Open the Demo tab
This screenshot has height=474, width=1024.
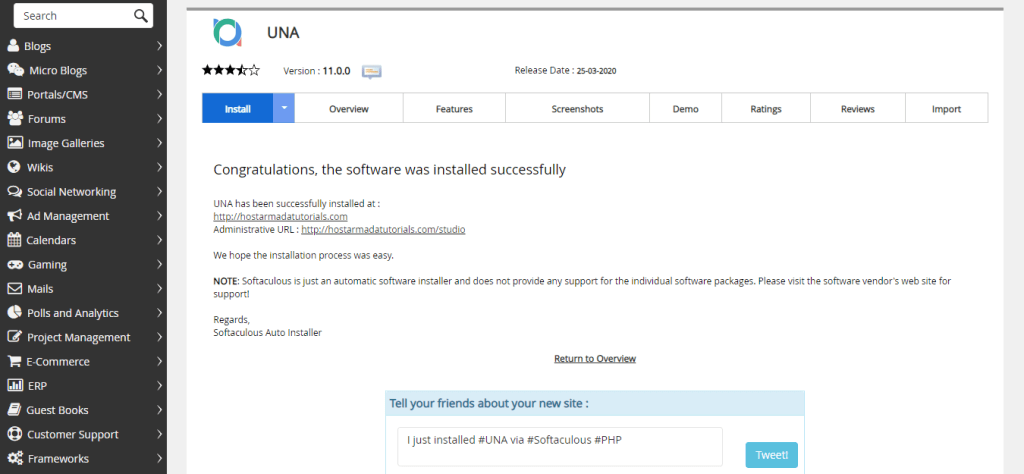686,108
